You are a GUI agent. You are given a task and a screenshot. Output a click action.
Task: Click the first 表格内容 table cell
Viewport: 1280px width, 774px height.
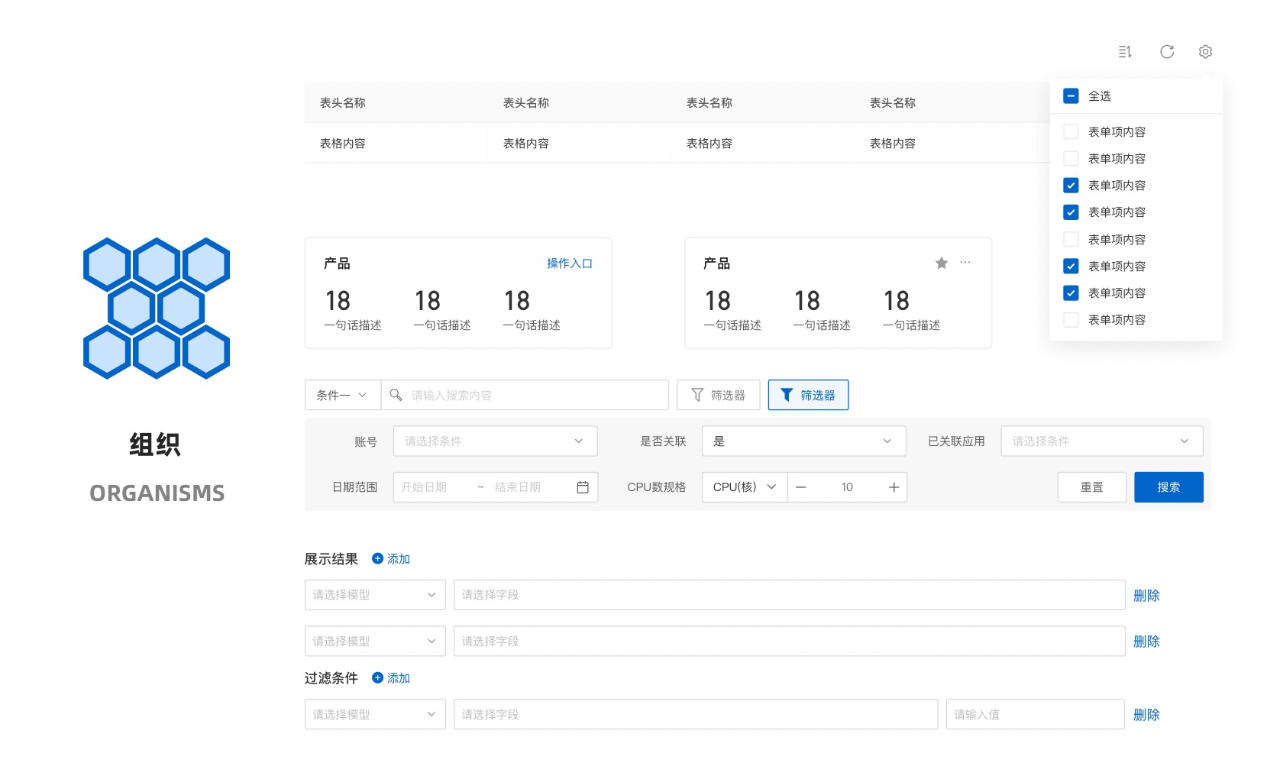343,143
